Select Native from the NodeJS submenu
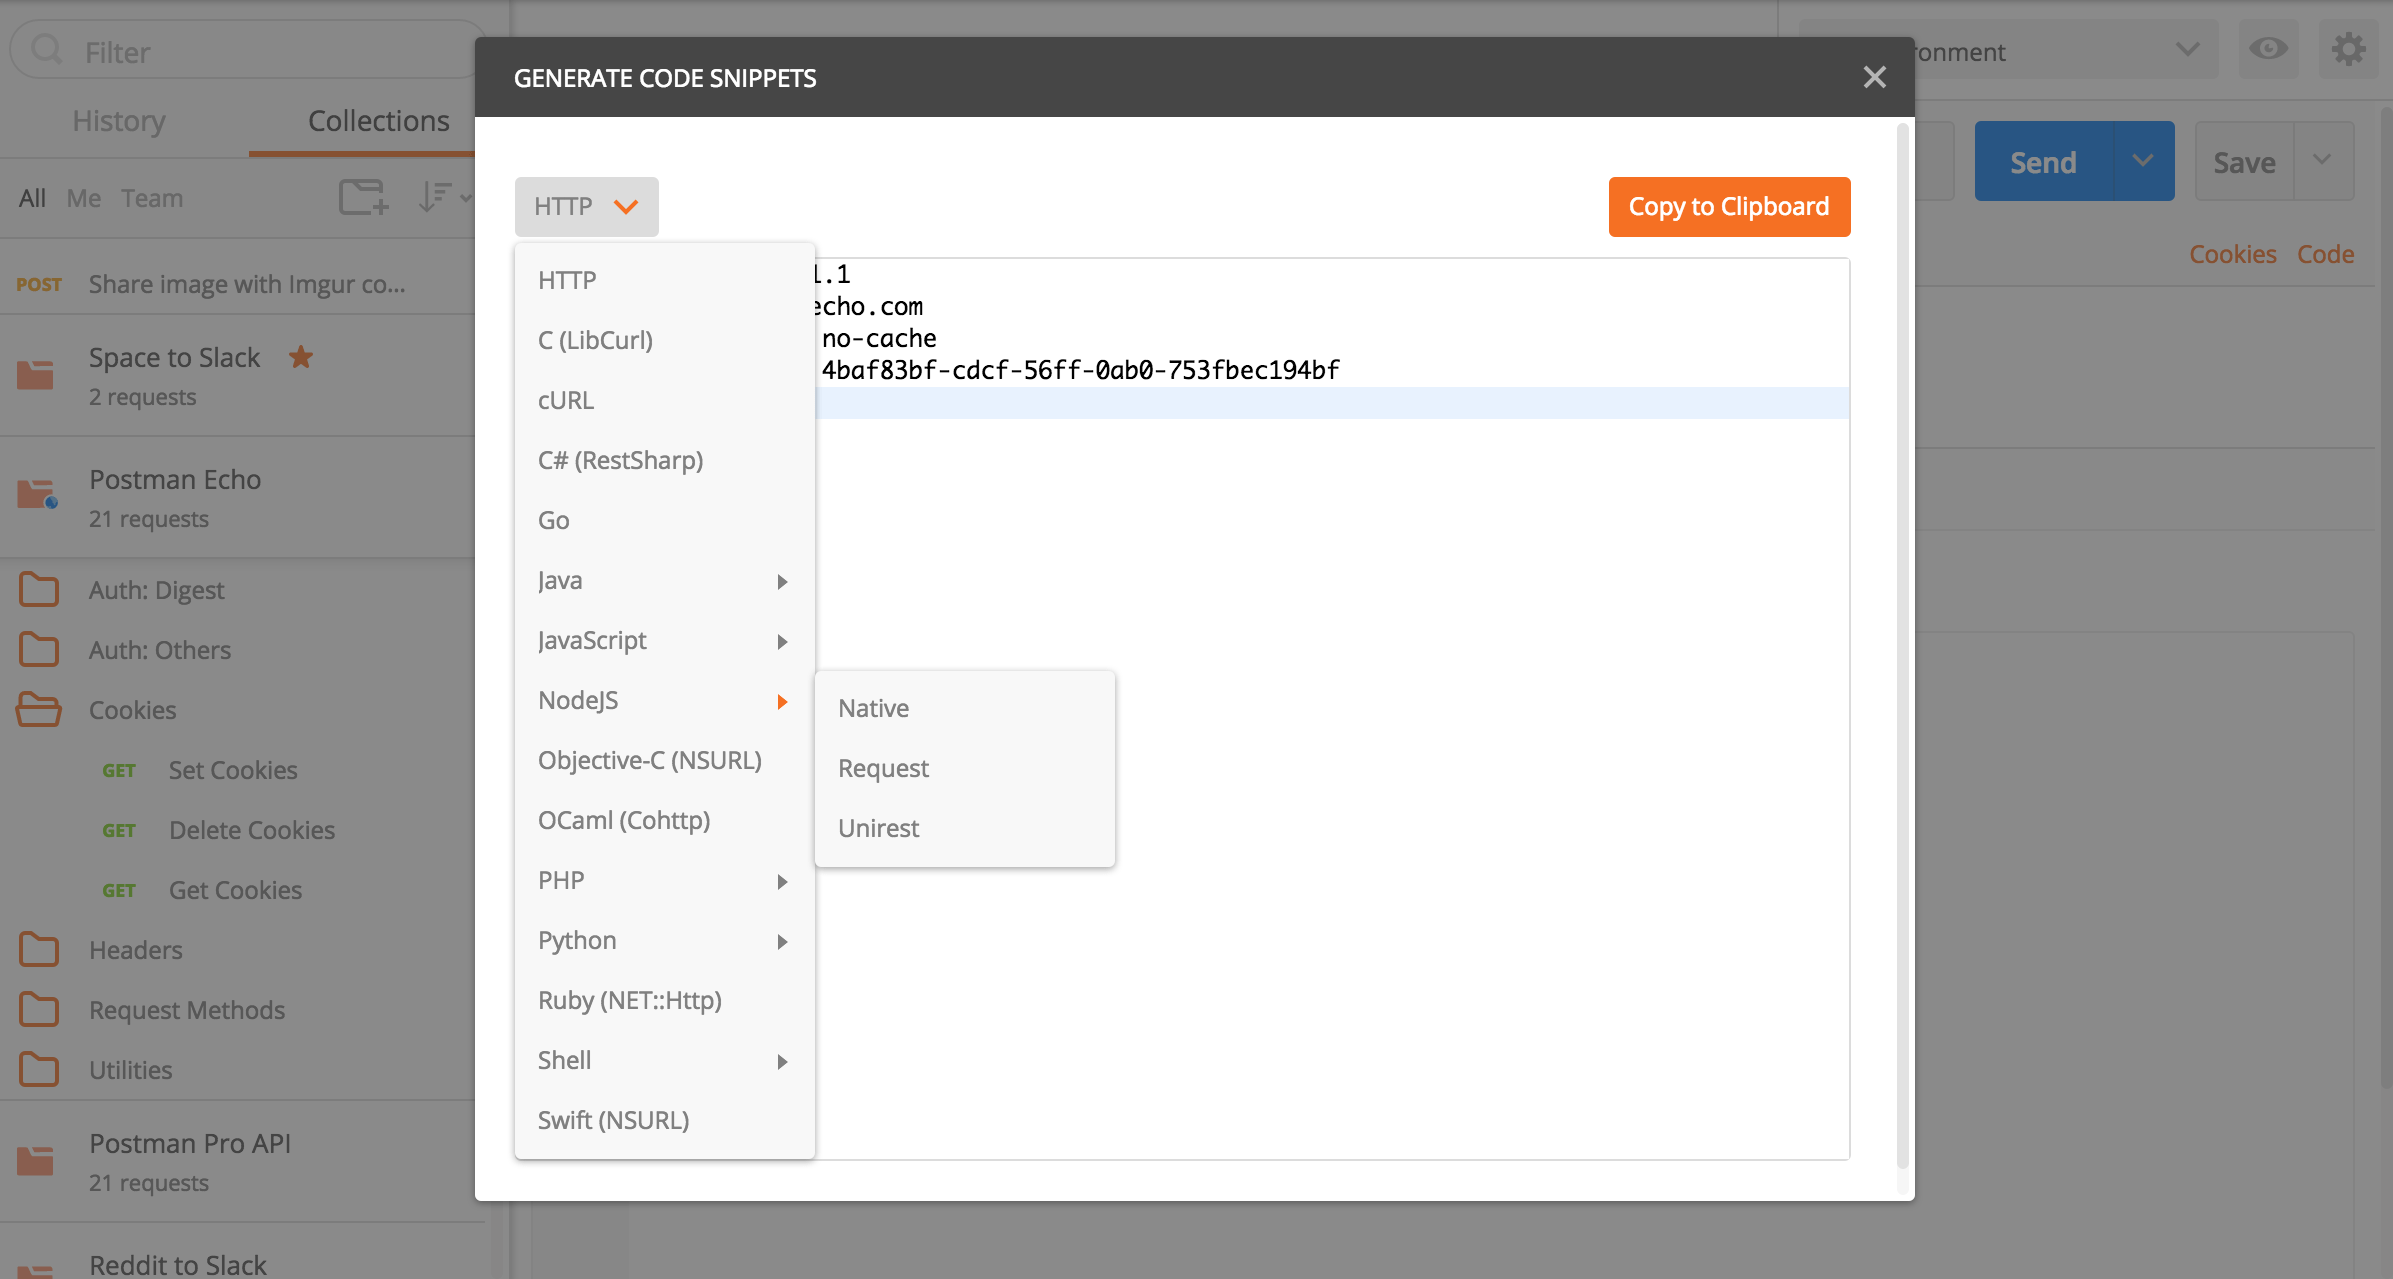Image resolution: width=2393 pixels, height=1279 pixels. (872, 707)
